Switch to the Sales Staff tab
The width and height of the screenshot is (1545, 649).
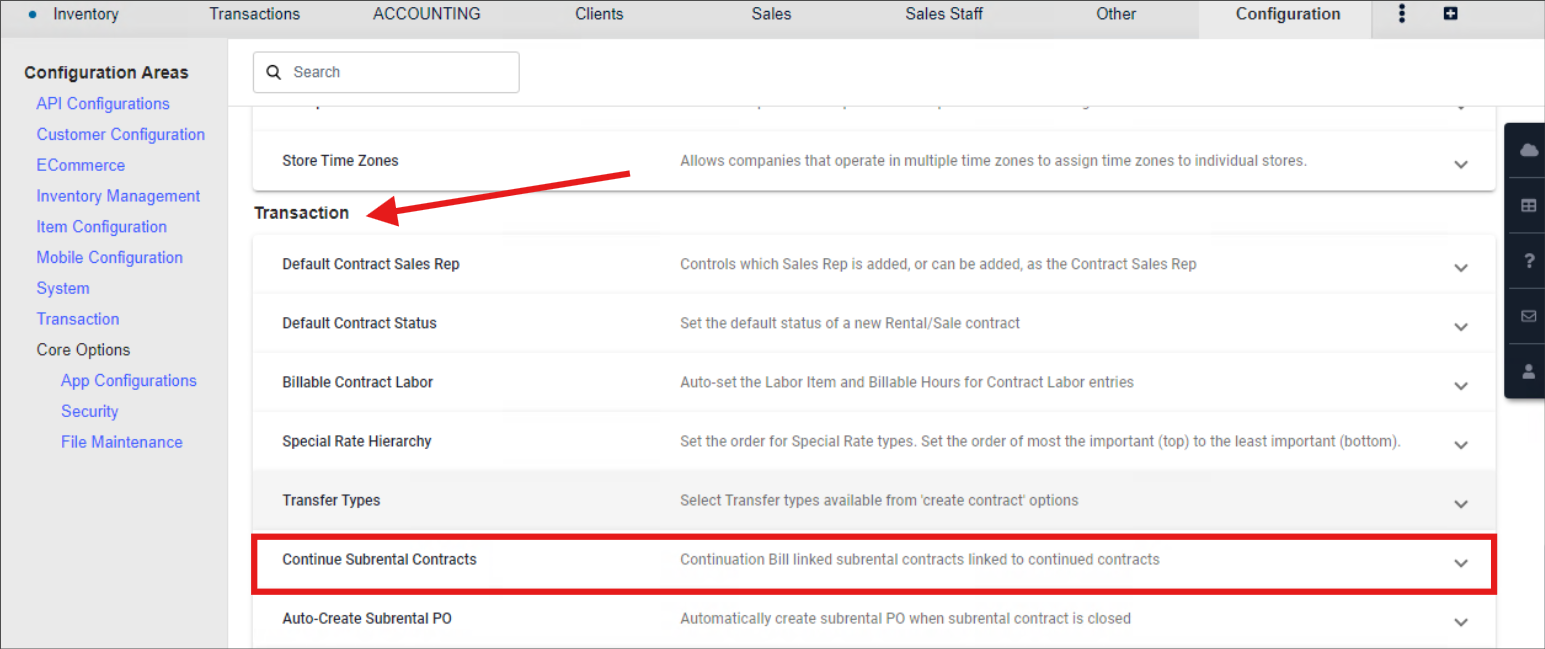943,14
